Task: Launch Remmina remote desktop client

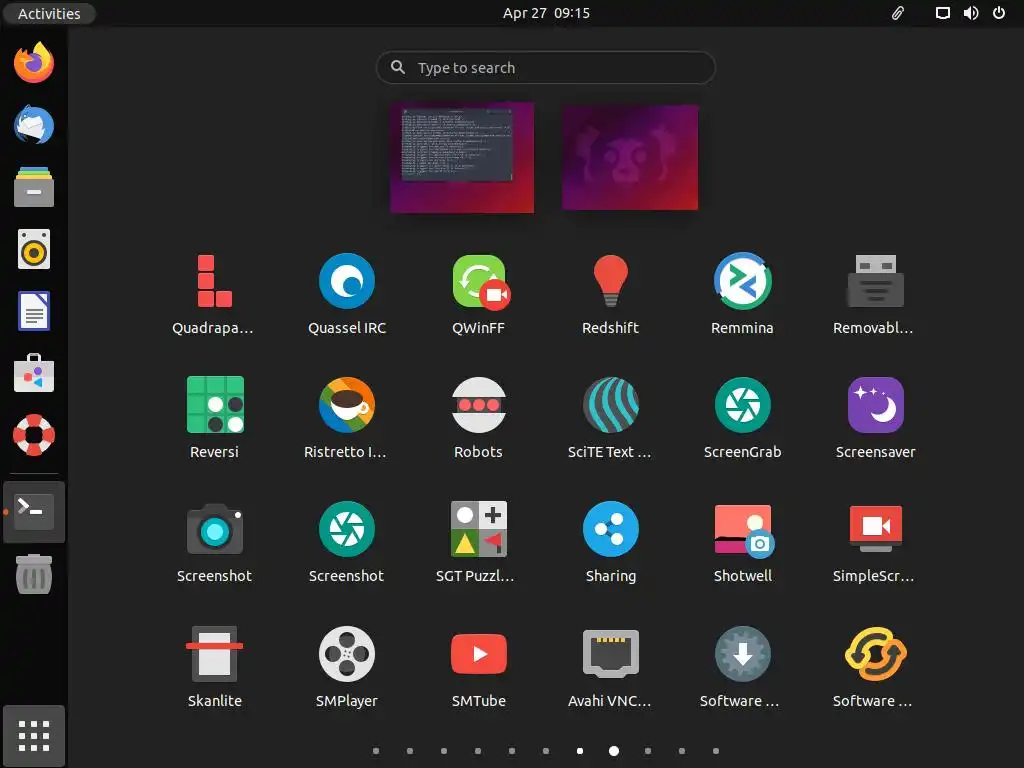Action: pyautogui.click(x=743, y=295)
